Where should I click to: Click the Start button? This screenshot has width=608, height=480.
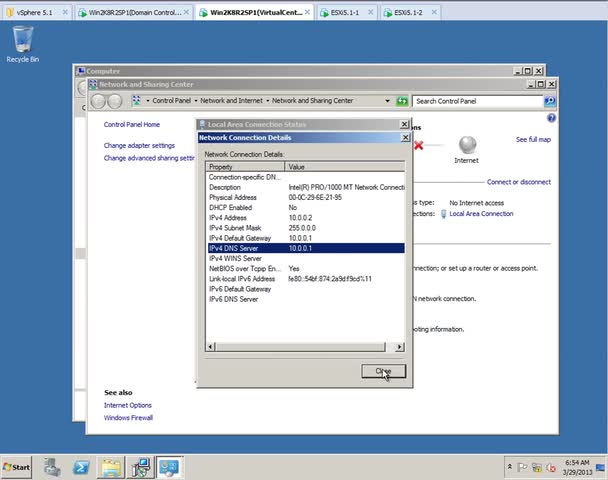point(16,467)
